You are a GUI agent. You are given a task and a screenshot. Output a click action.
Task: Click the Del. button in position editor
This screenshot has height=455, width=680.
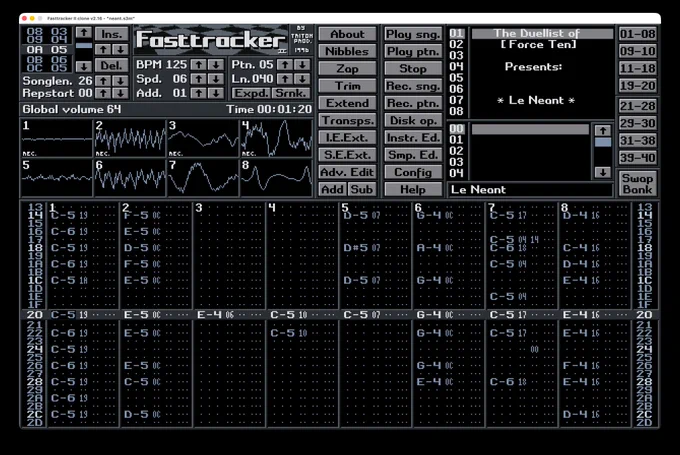point(111,66)
